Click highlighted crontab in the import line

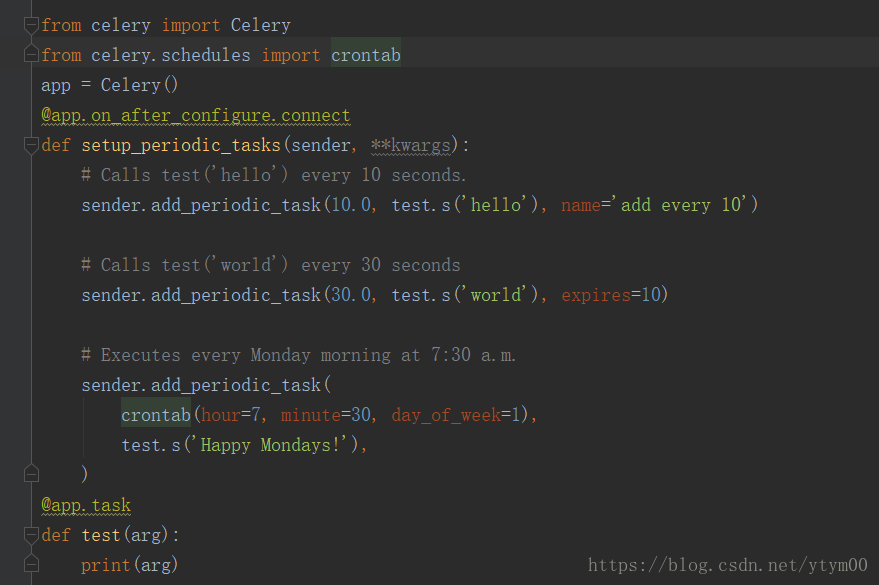pos(366,55)
